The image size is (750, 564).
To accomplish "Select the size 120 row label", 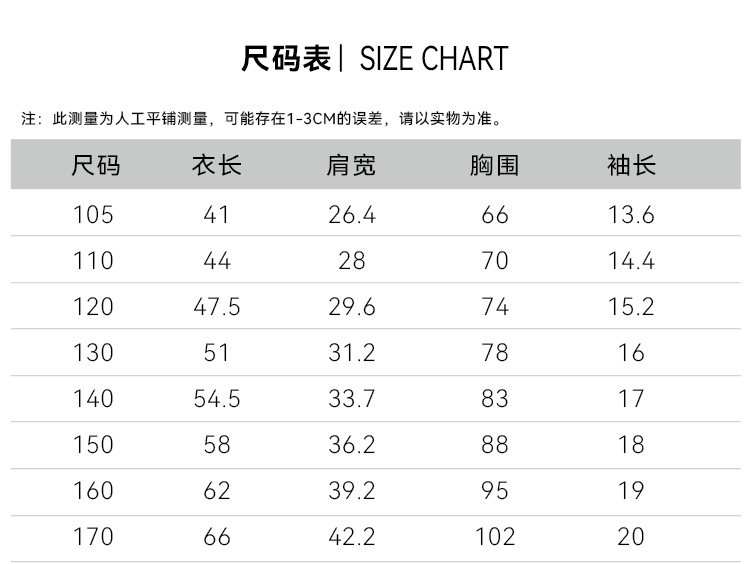I will click(94, 307).
